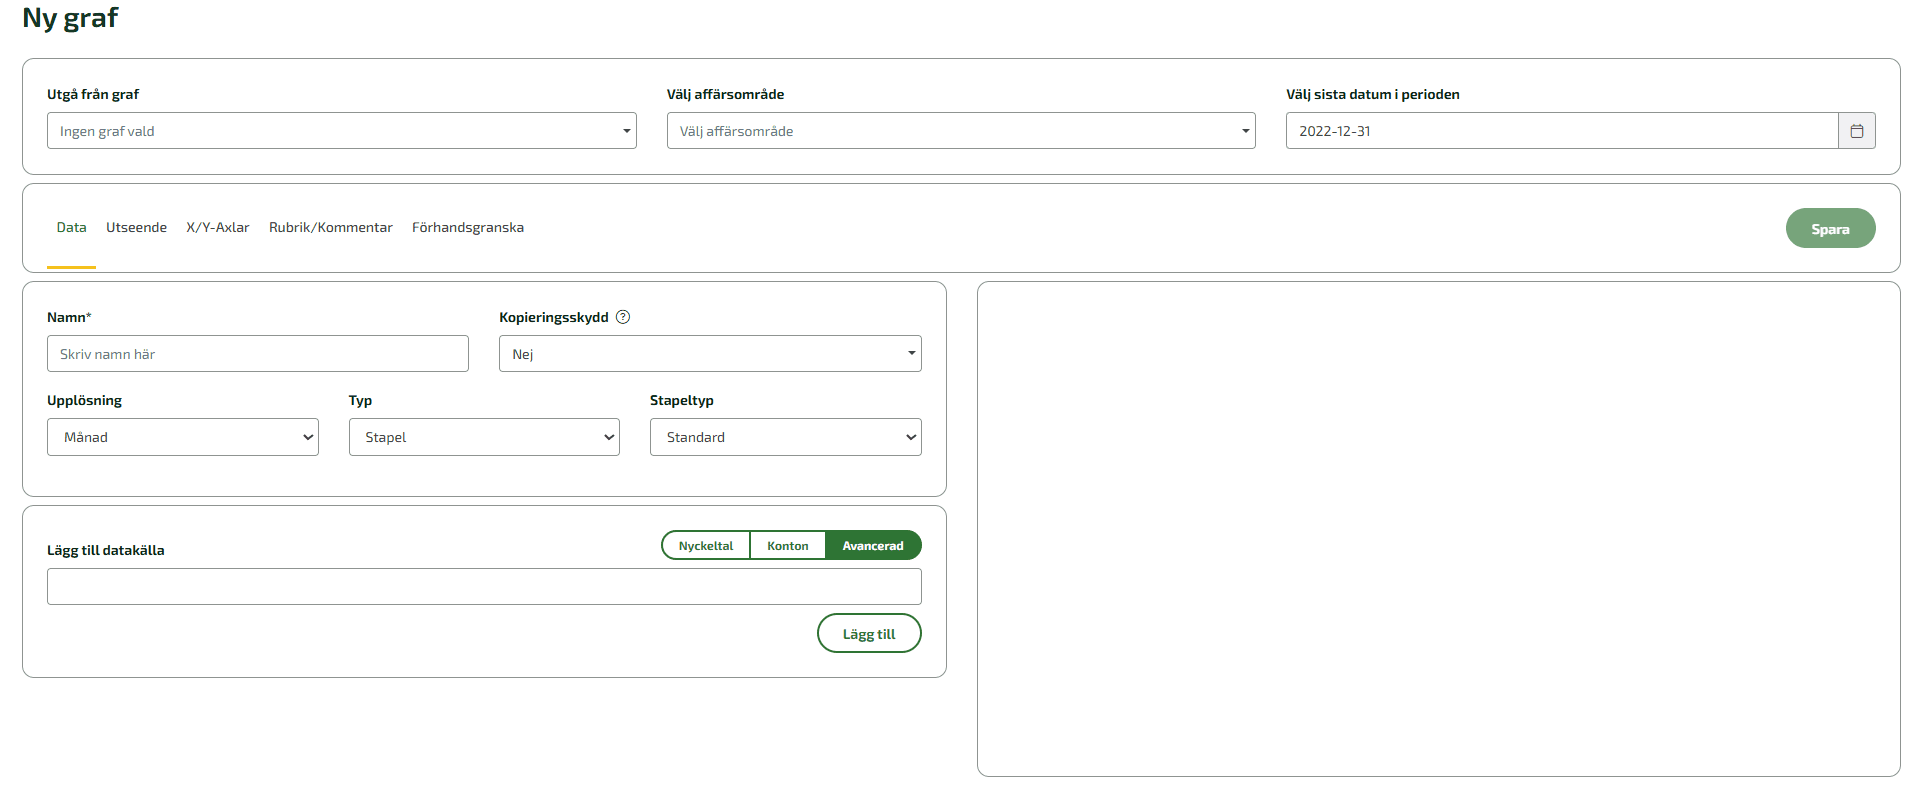Screen dimensions: 1928x787
Task: Select the Nyckeltal data source option
Action: point(706,546)
